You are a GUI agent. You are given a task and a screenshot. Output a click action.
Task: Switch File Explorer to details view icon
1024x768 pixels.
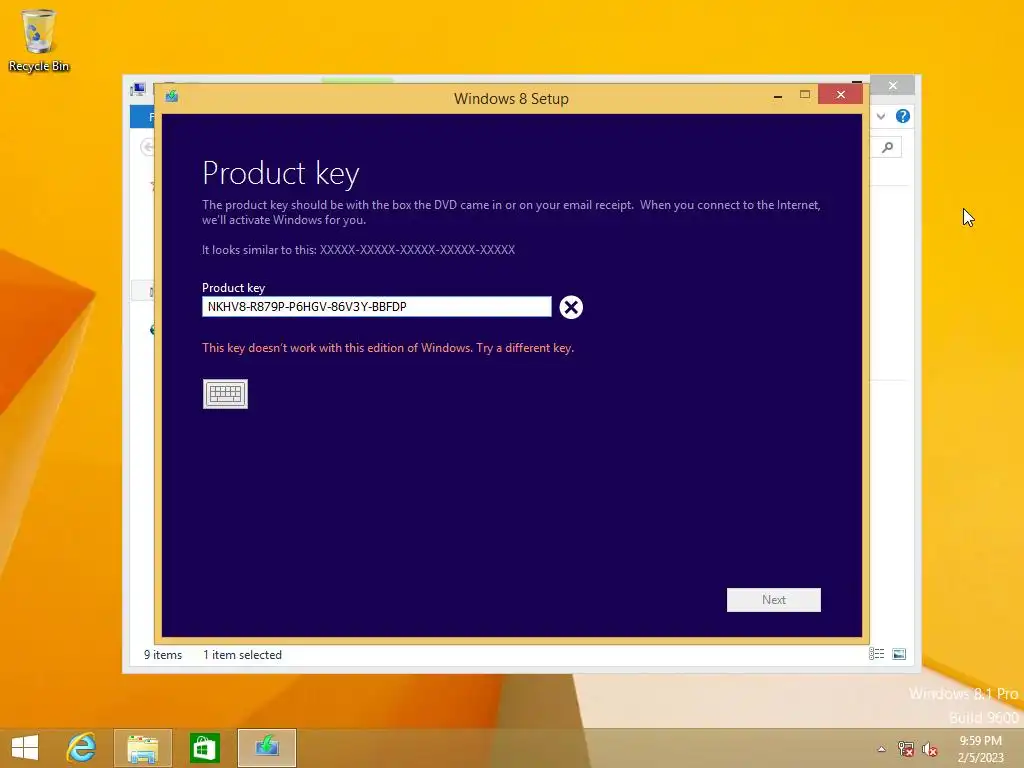(x=876, y=654)
